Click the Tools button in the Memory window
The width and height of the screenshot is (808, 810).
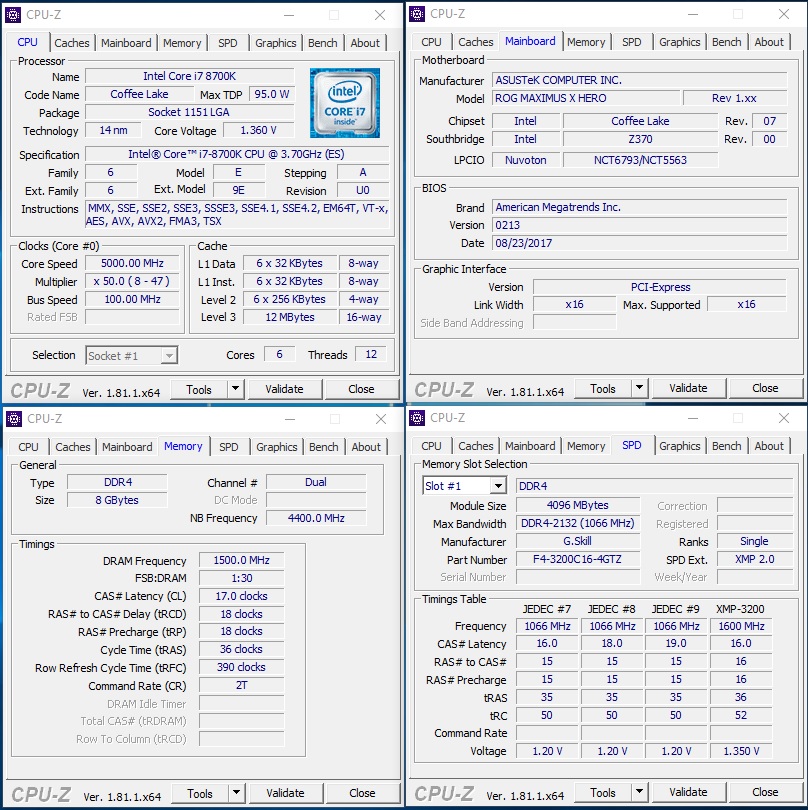(200, 793)
